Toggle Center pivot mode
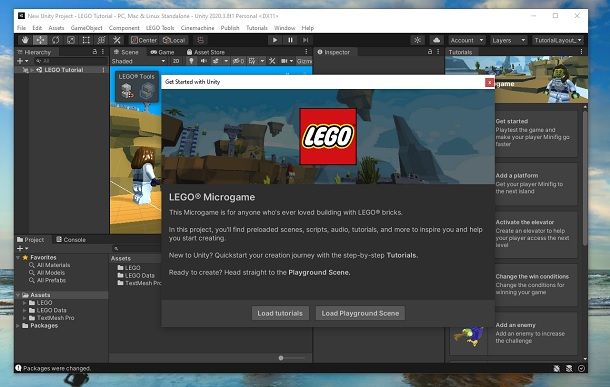The image size is (610, 387). pos(144,40)
